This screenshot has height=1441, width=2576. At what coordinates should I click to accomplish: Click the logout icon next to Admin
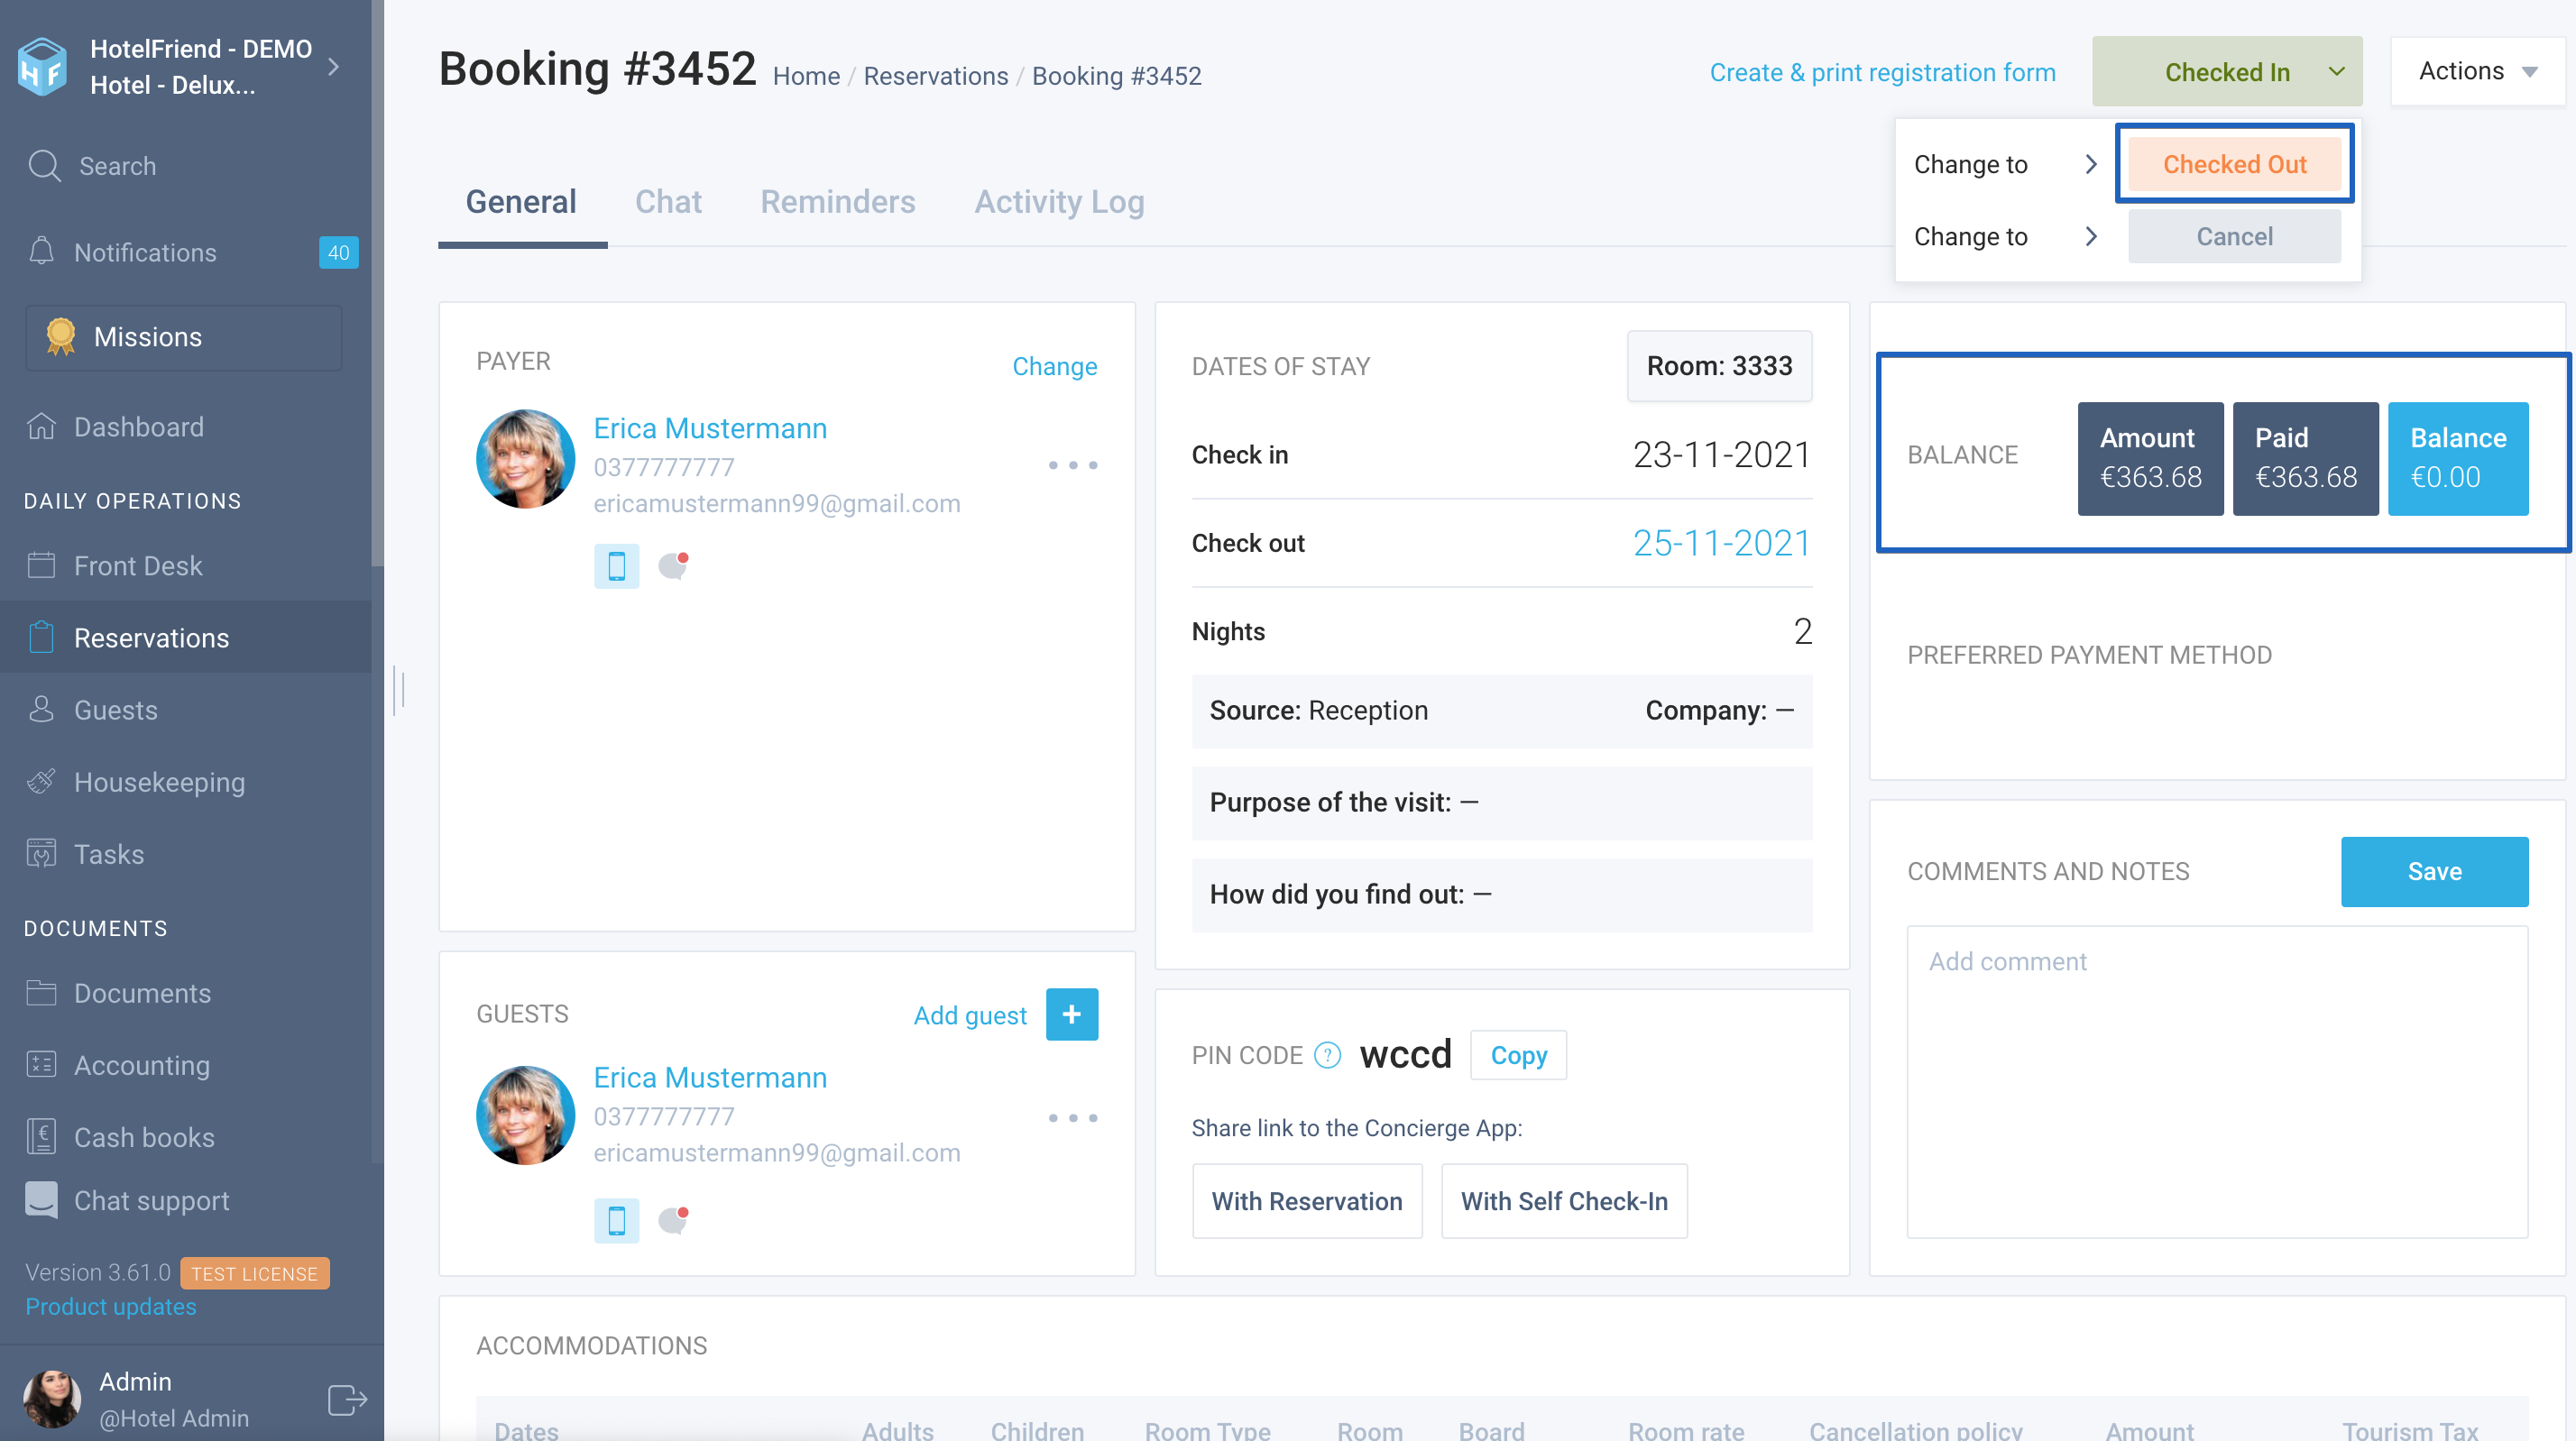coord(347,1399)
